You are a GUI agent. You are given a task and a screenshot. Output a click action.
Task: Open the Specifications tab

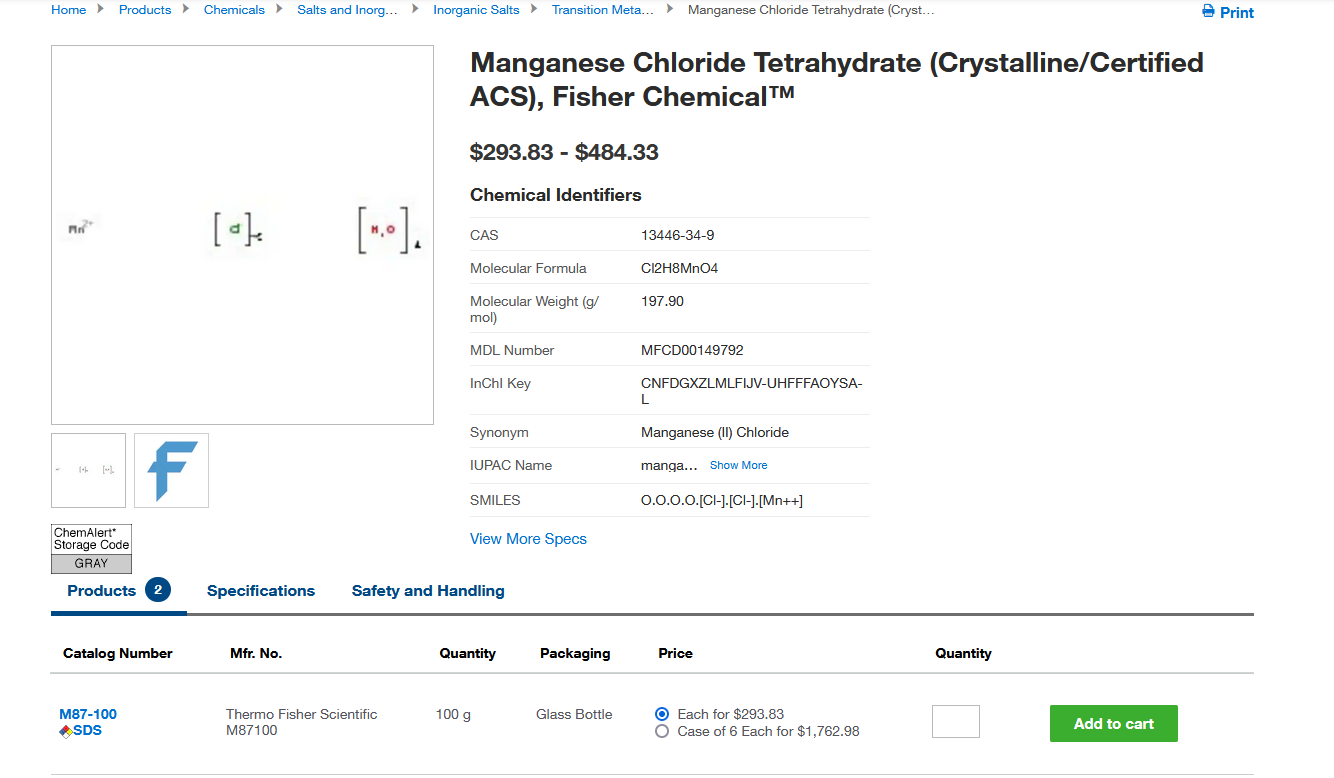pyautogui.click(x=261, y=591)
